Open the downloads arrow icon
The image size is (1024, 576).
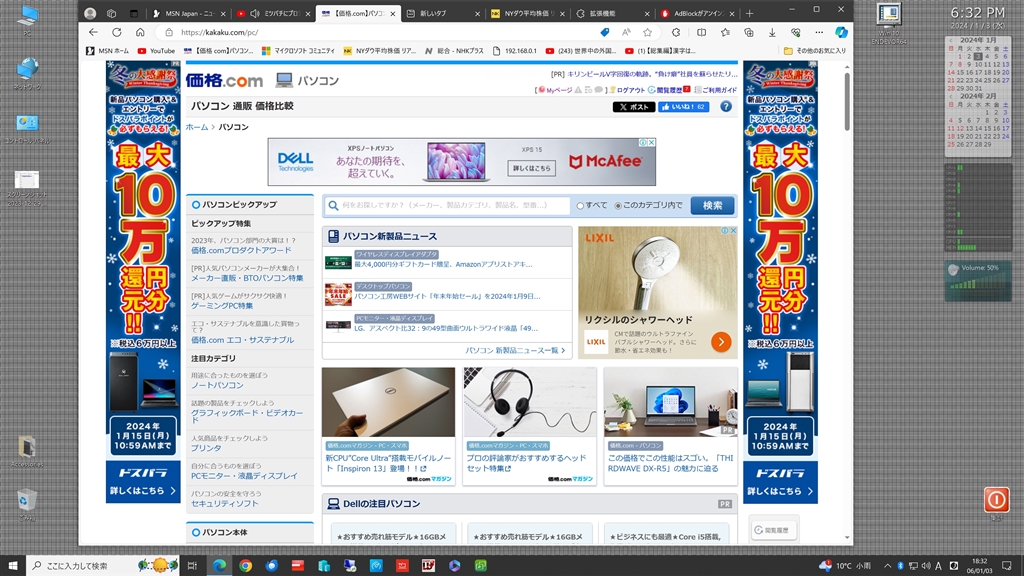coord(772,32)
